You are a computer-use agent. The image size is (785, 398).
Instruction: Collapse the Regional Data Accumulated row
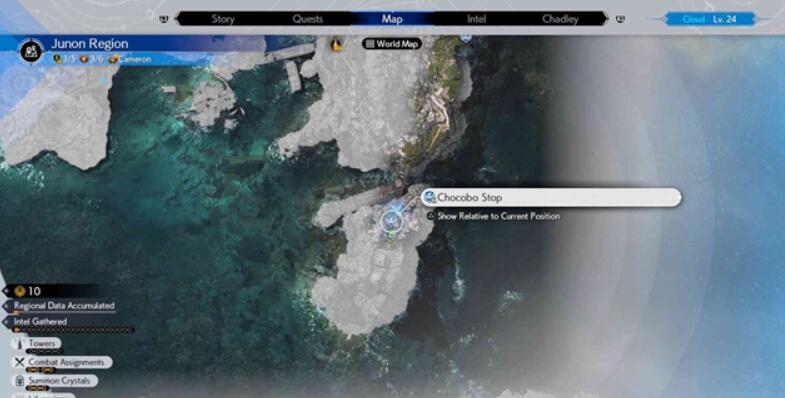pos(59,306)
